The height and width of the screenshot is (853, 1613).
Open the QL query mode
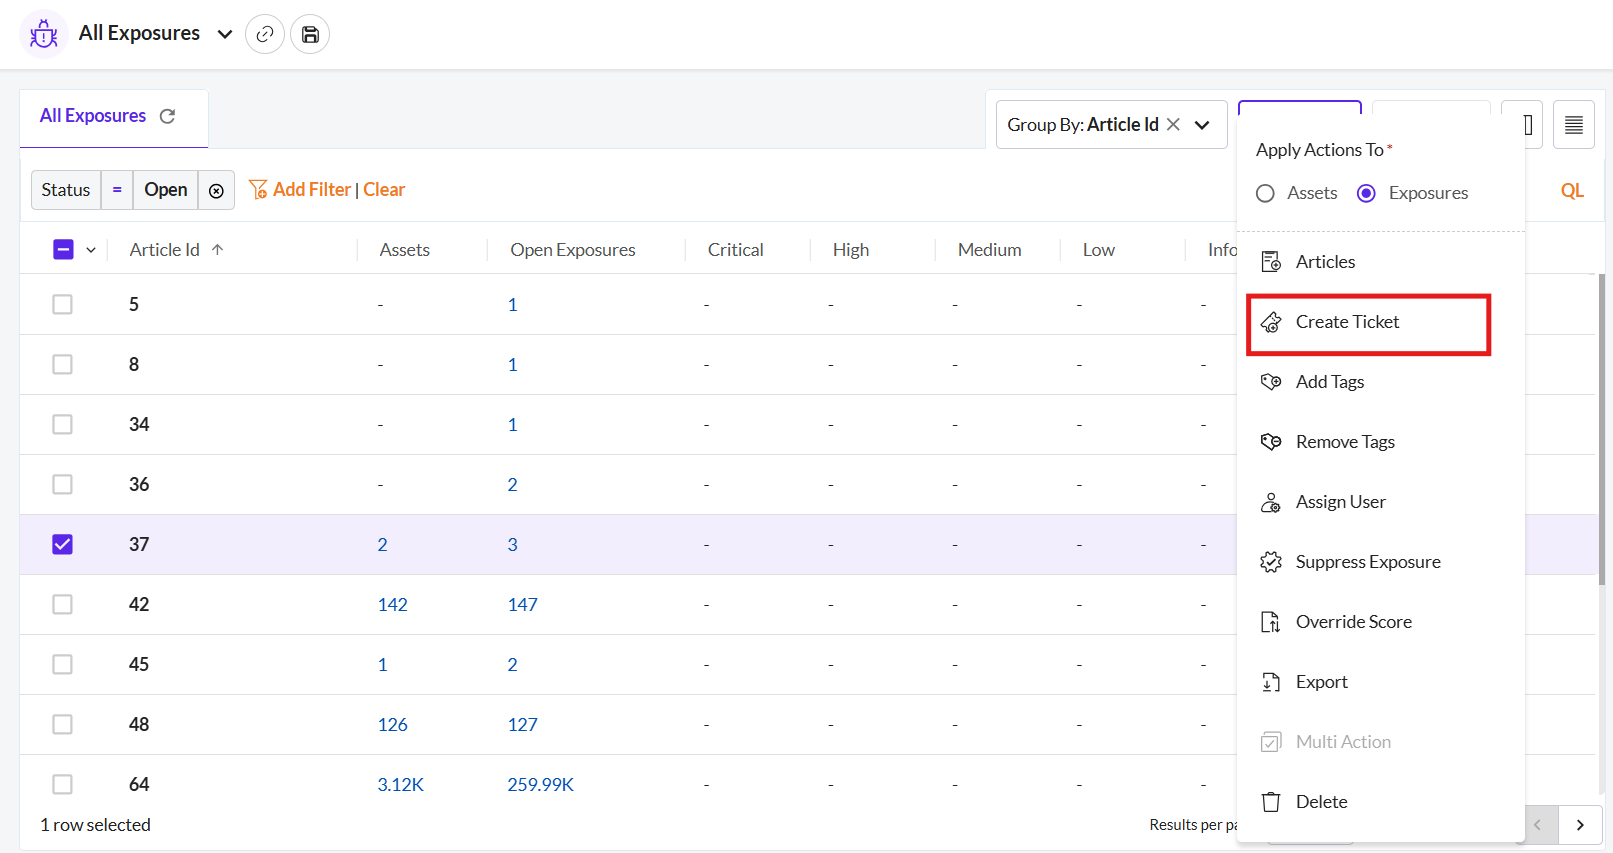[x=1572, y=191]
